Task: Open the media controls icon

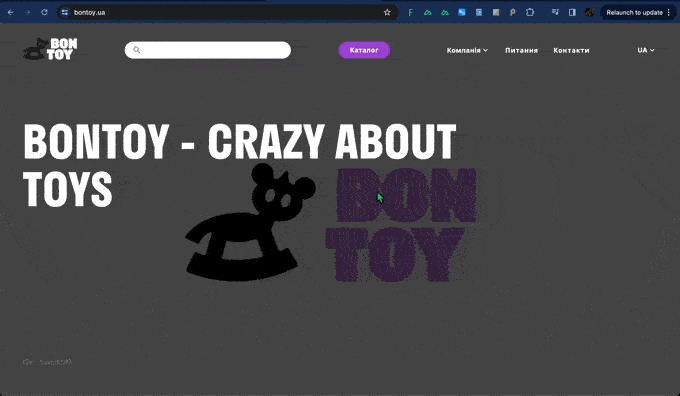Action: 555,13
